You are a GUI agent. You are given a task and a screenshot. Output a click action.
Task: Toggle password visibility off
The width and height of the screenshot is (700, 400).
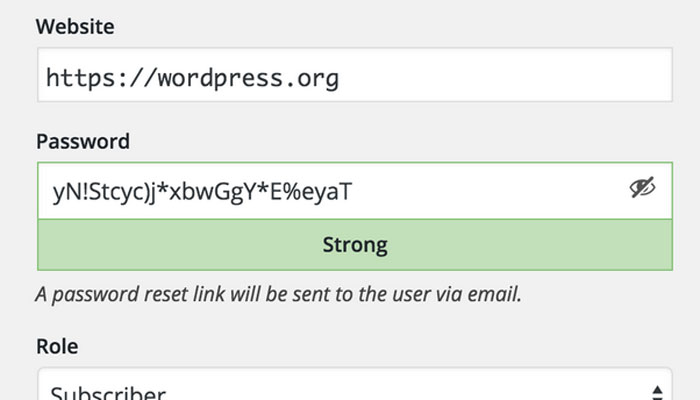641,188
